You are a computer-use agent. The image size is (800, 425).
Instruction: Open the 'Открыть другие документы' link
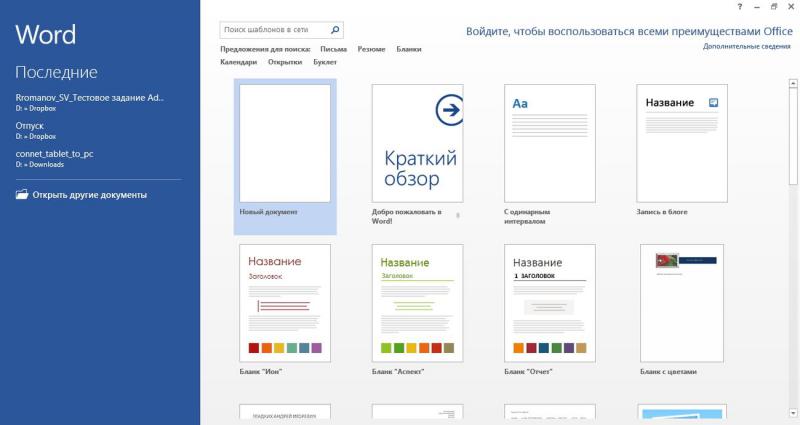tap(89, 195)
